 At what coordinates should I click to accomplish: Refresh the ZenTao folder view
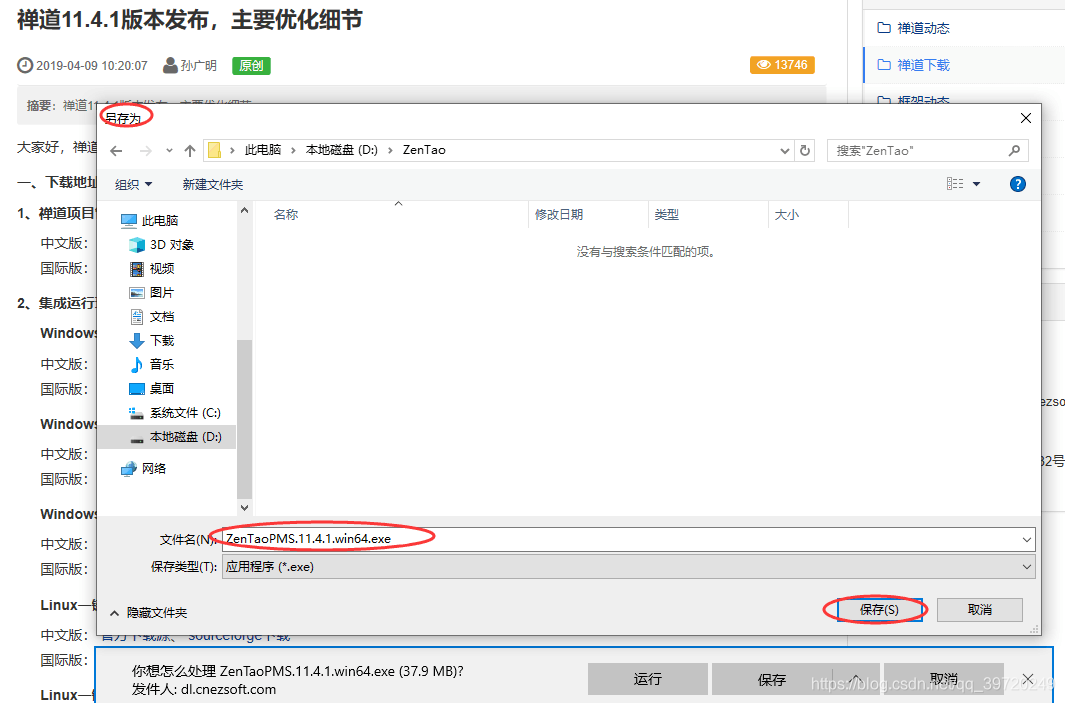tap(806, 150)
